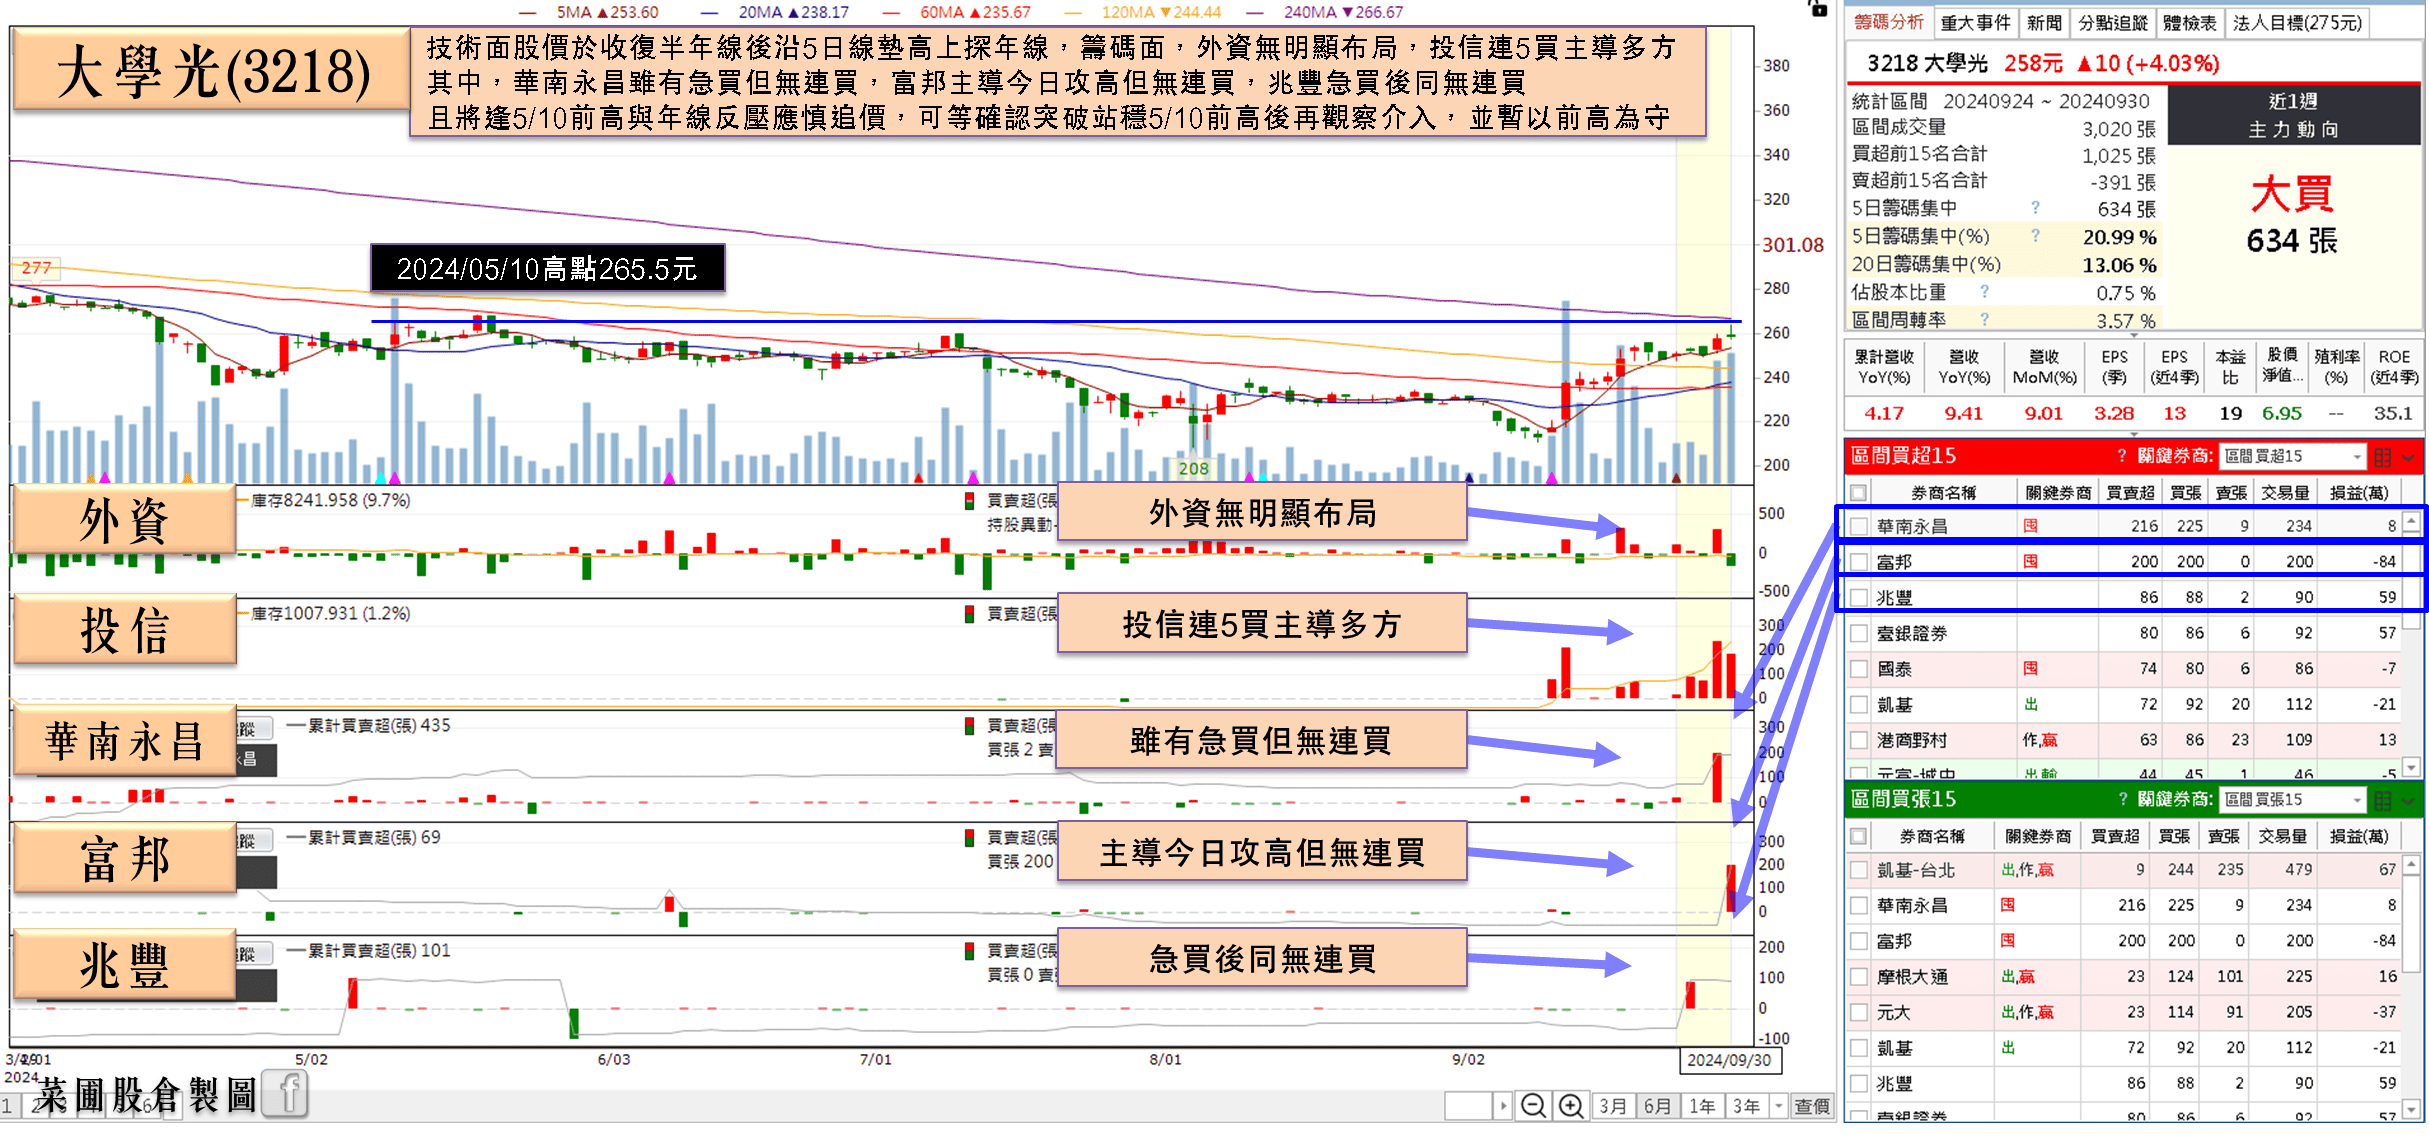Check the 凱基-台北 row in 區間買張15 table
Viewport: 2429px width, 1148px height.
pos(1858,870)
